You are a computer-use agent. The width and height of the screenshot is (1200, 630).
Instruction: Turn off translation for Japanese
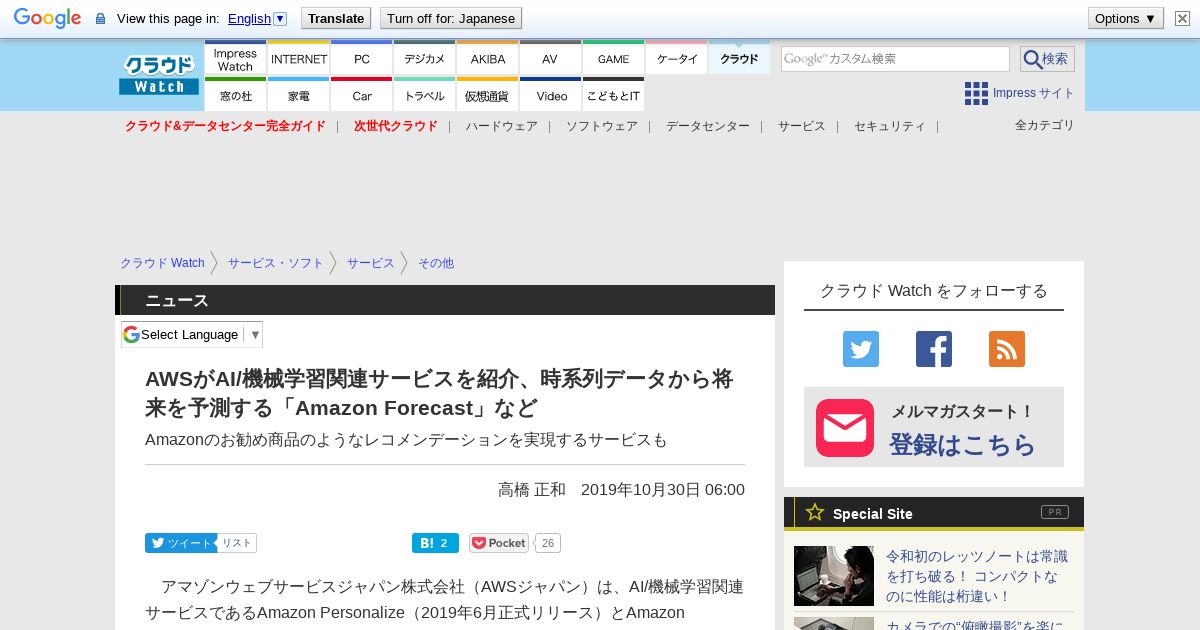click(x=451, y=18)
